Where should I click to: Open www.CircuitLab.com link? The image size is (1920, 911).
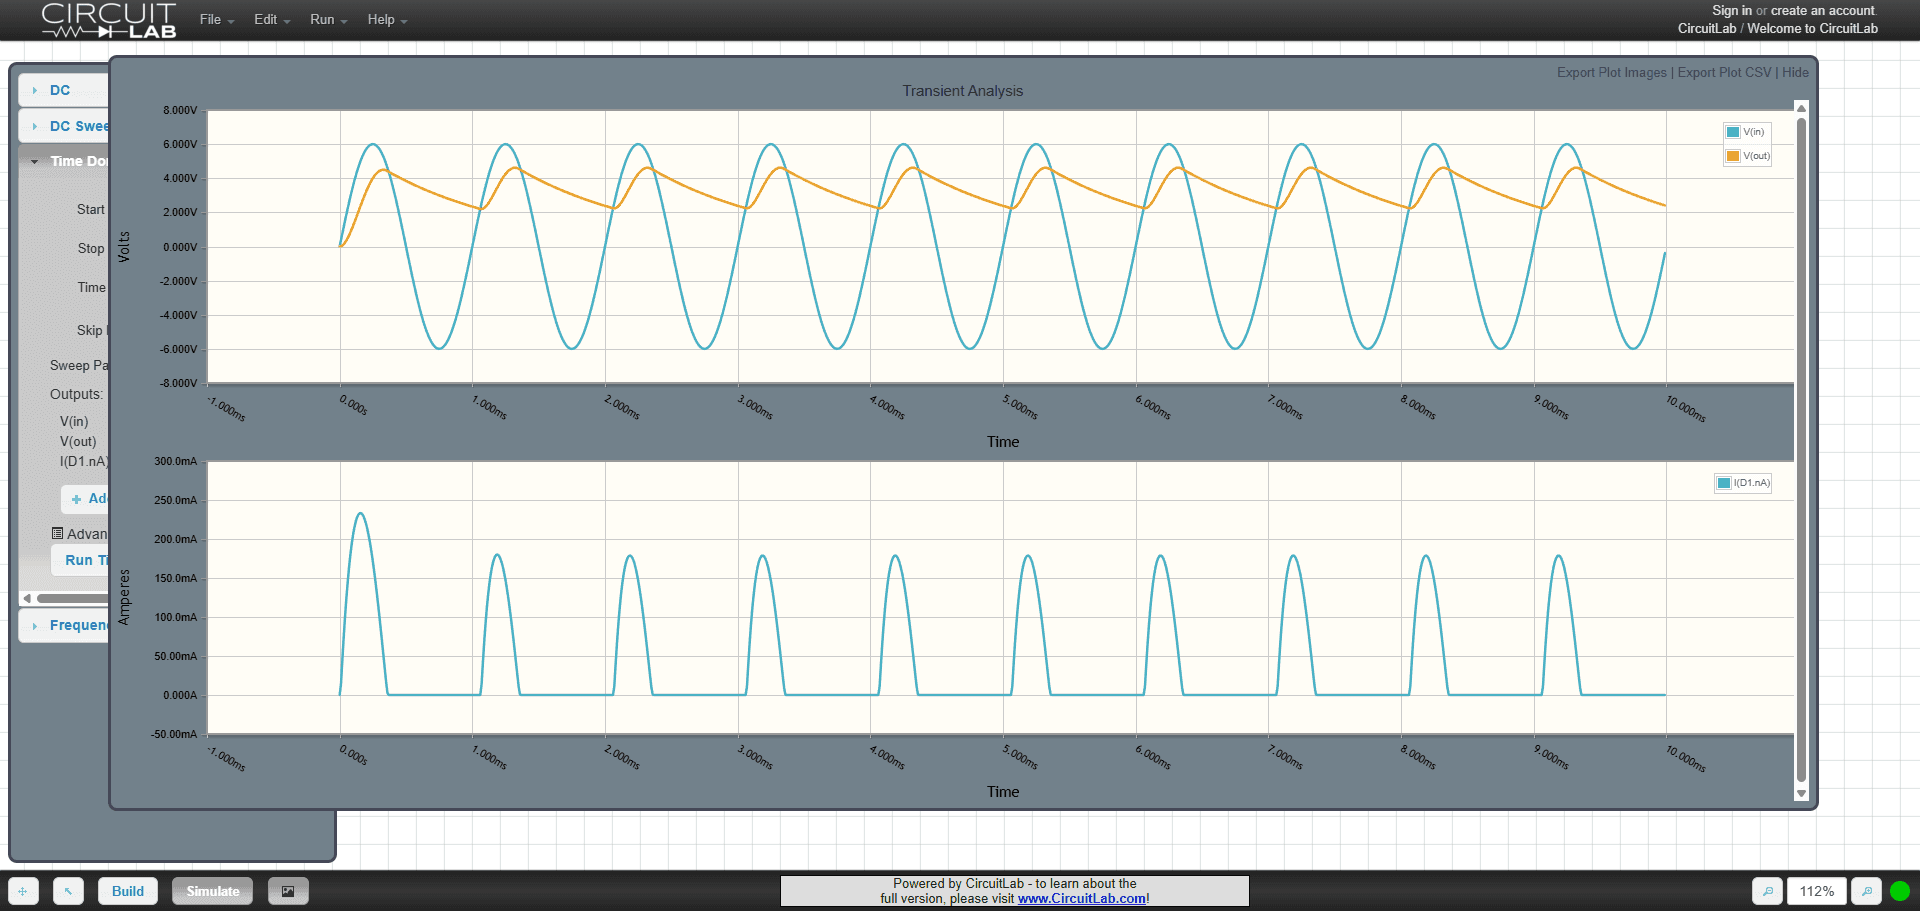pyautogui.click(x=1082, y=899)
